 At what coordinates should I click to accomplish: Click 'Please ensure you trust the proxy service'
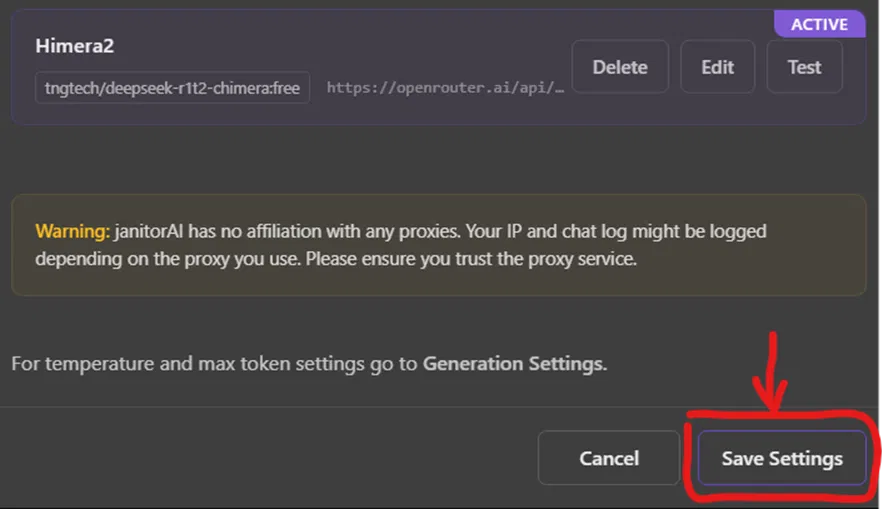click(470, 258)
